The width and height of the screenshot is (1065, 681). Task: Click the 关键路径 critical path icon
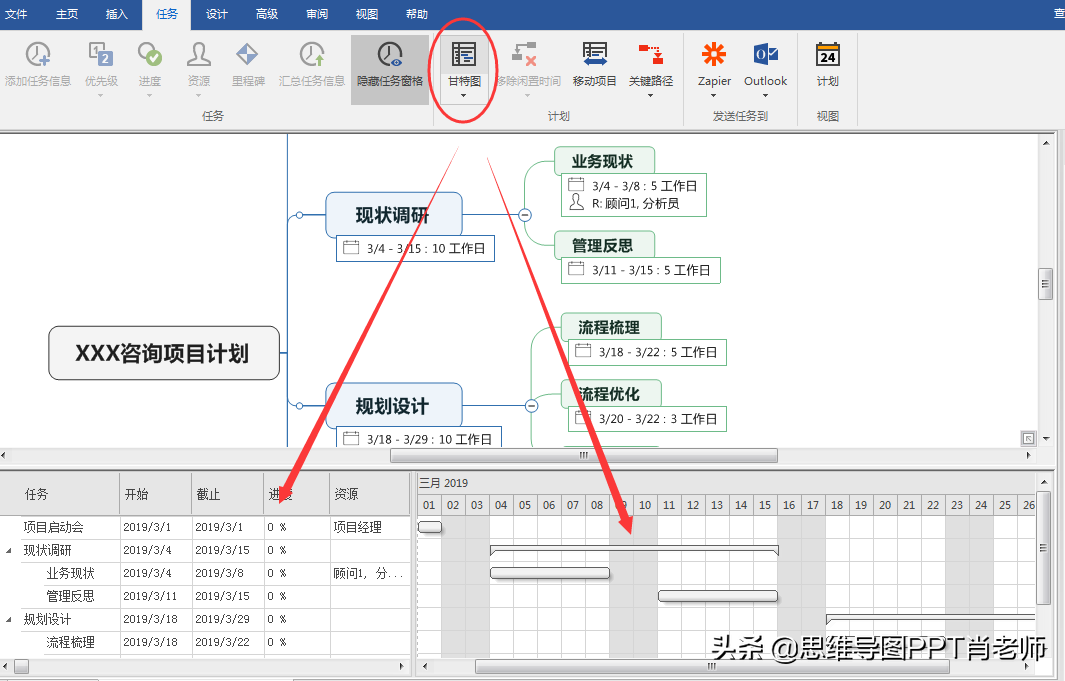[651, 54]
